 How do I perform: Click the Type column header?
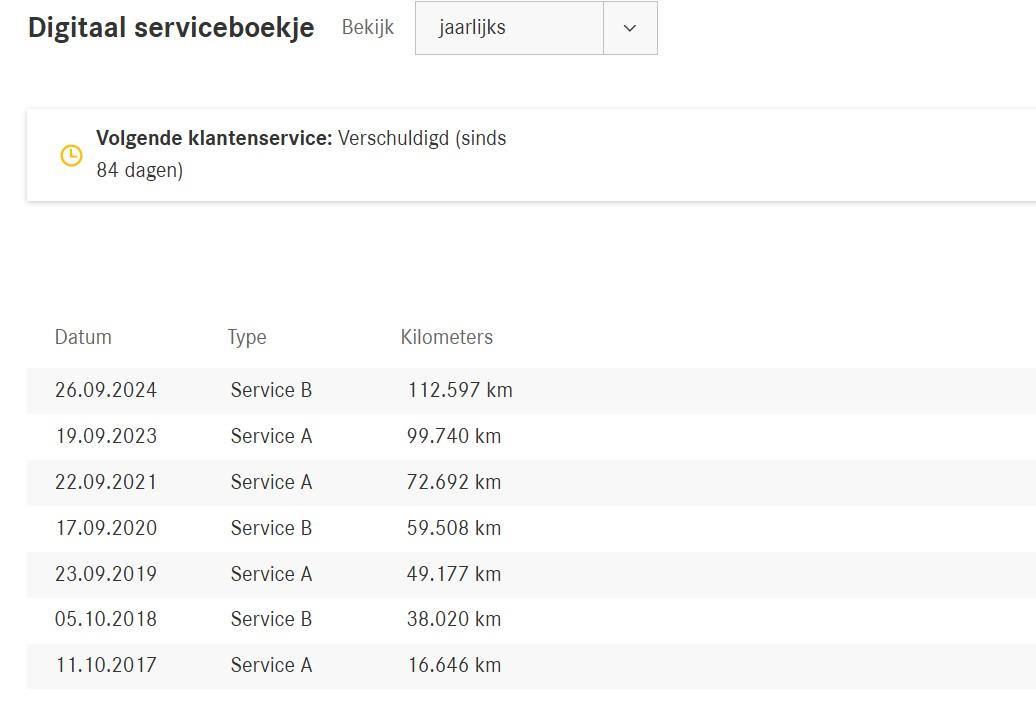tap(247, 337)
